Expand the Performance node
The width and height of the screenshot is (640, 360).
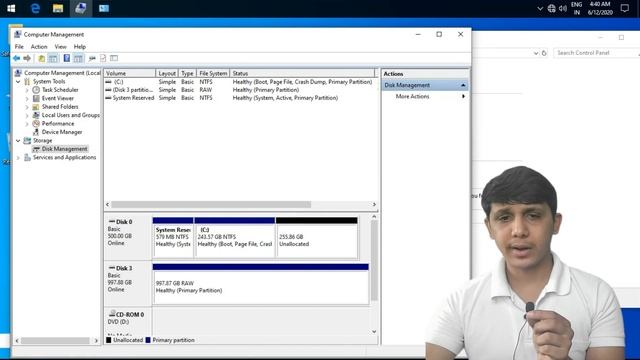point(27,124)
